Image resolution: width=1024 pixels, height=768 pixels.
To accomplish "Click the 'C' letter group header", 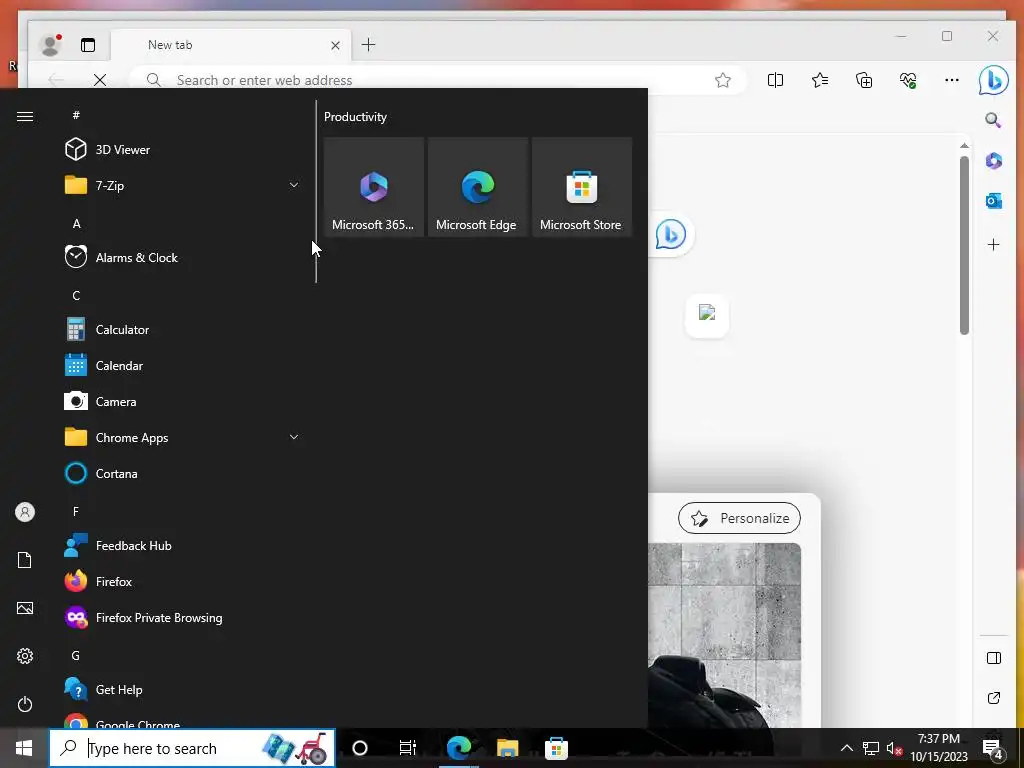I will tap(76, 295).
